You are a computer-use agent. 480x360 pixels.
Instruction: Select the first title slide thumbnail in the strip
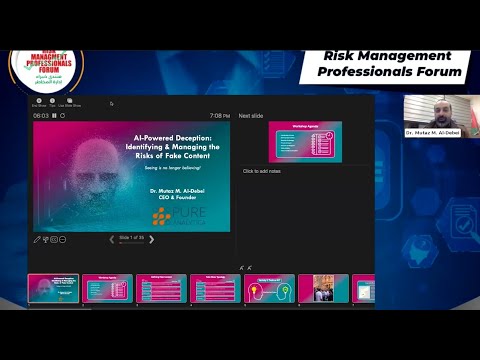coord(54,288)
